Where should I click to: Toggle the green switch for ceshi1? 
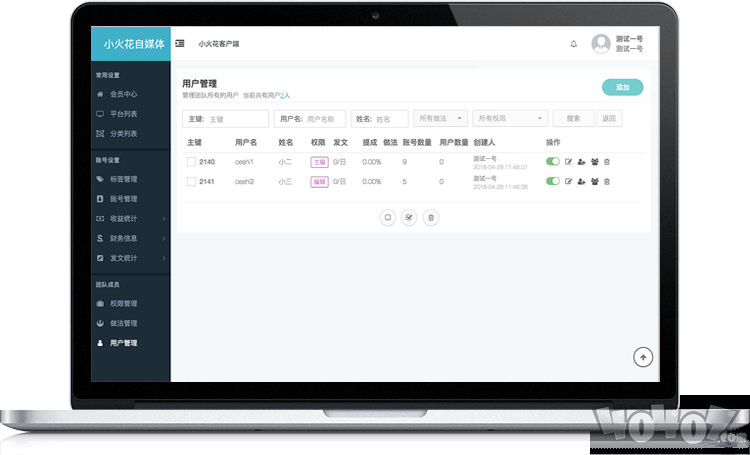click(552, 162)
